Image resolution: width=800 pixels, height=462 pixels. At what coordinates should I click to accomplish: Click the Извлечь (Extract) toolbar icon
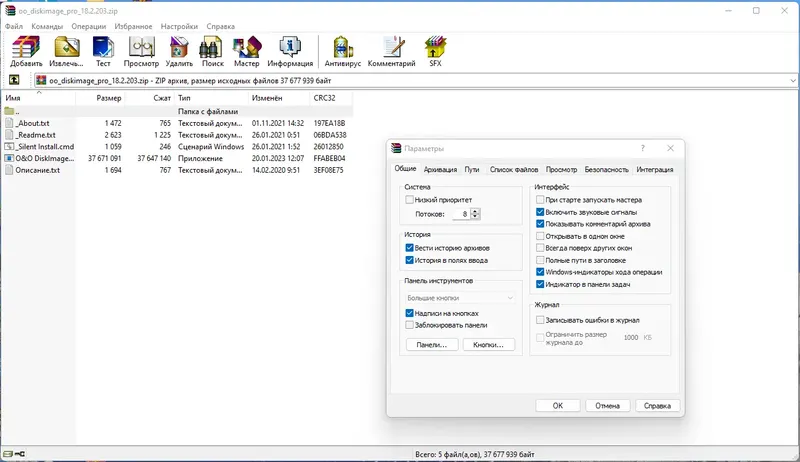click(67, 47)
